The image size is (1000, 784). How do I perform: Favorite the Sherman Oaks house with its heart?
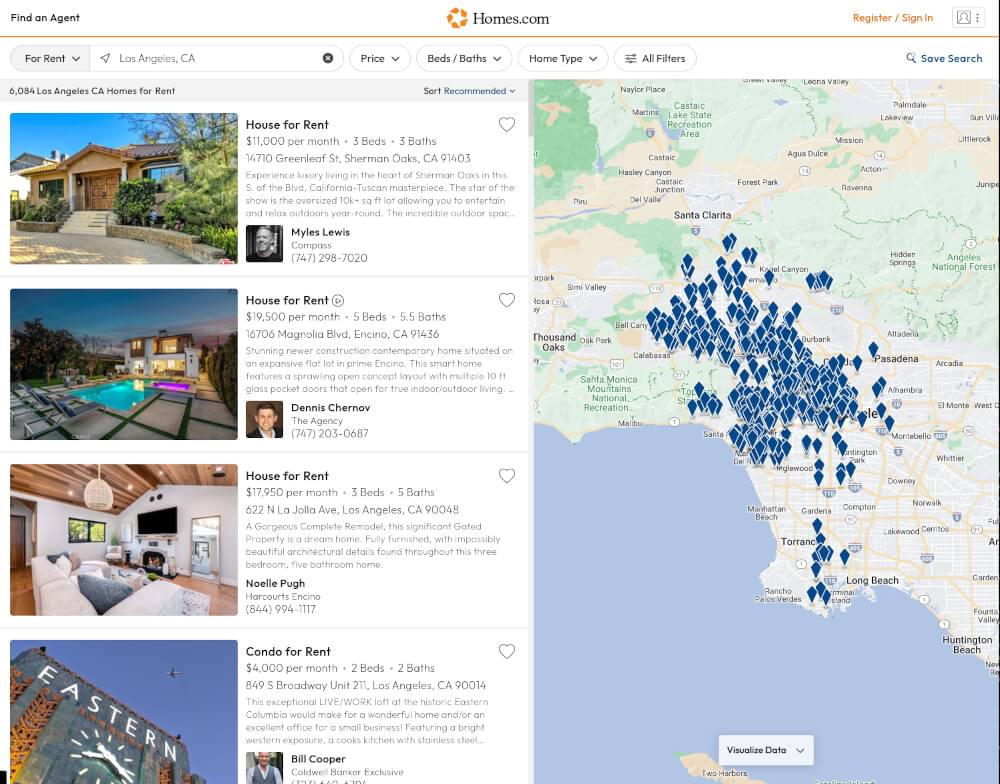507,124
